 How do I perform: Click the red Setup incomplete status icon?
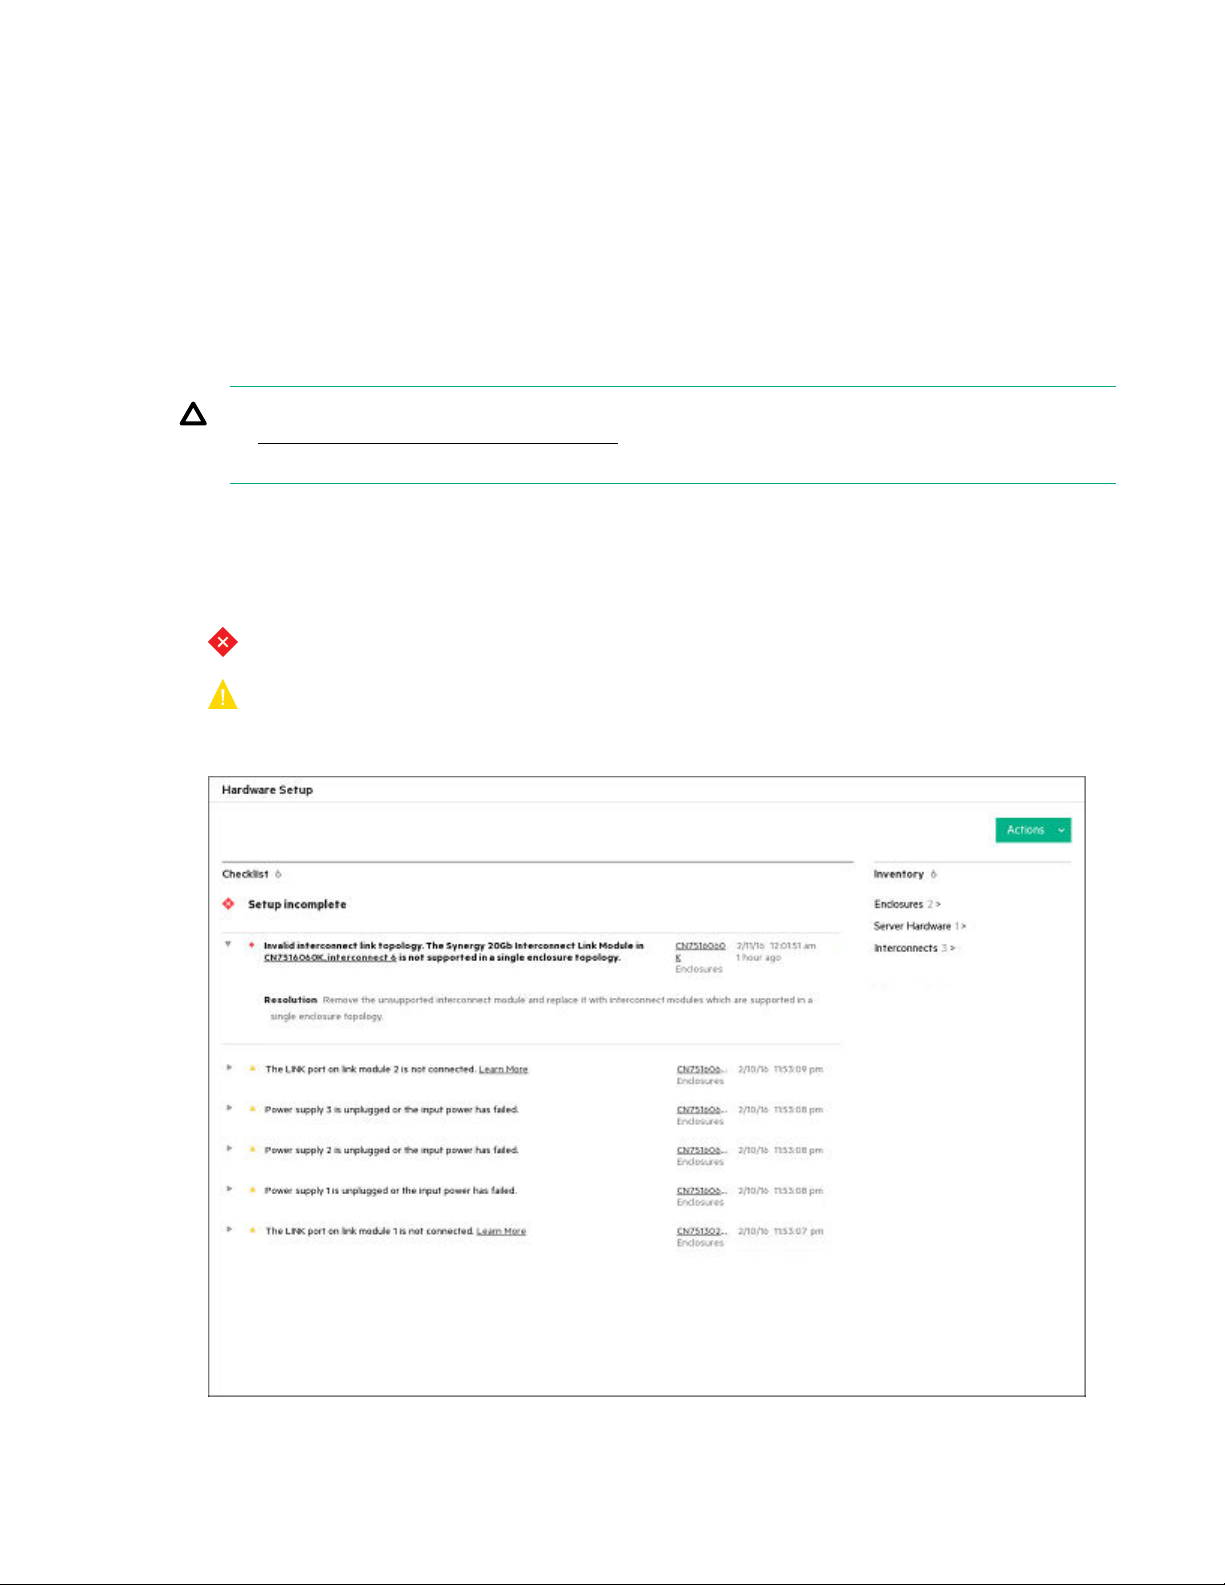(229, 904)
